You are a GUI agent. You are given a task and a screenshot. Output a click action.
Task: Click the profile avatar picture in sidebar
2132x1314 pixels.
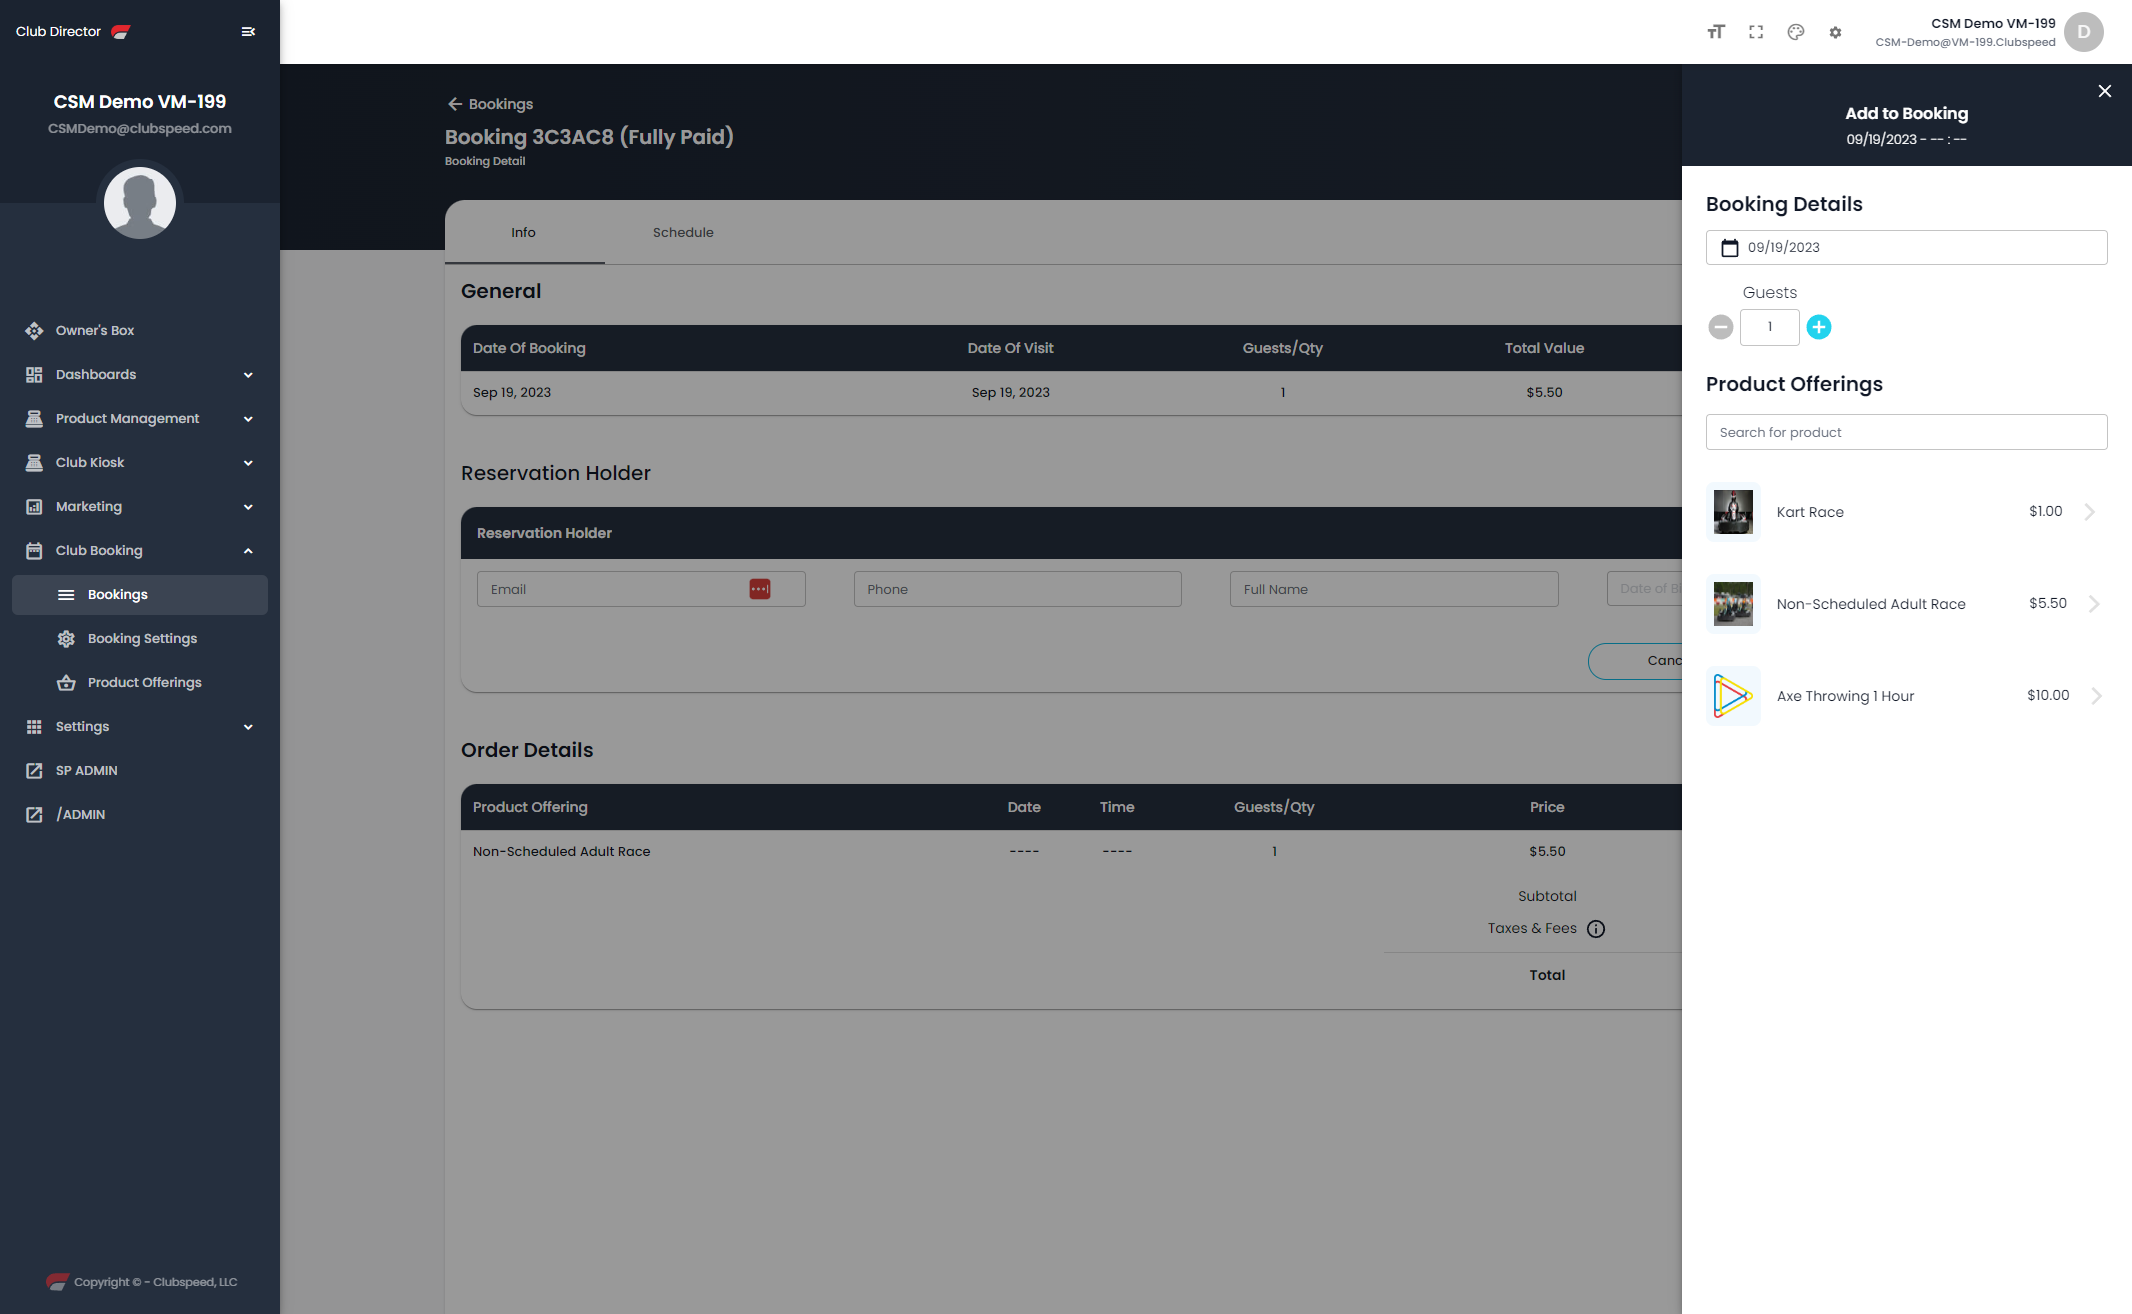140,203
